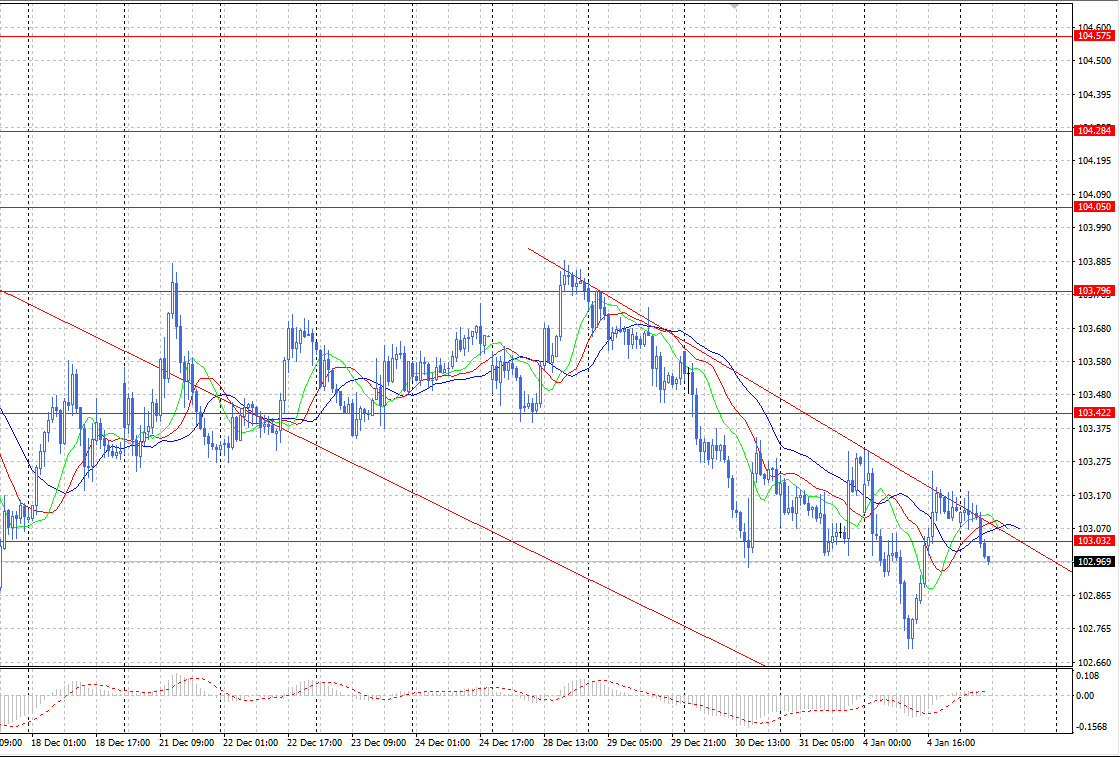
Task: Click the 103.885 price scale value
Action: pyautogui.click(x=1095, y=261)
